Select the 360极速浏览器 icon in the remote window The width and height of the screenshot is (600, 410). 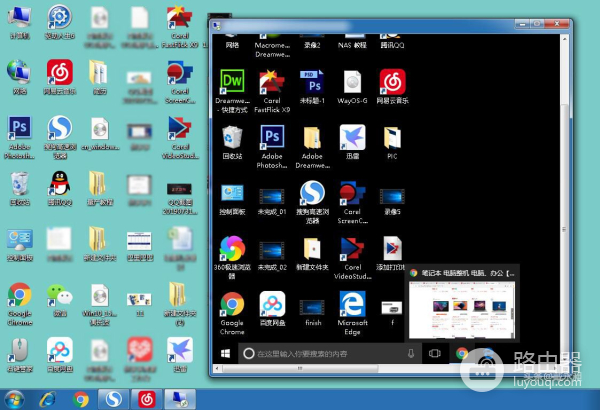[232, 248]
